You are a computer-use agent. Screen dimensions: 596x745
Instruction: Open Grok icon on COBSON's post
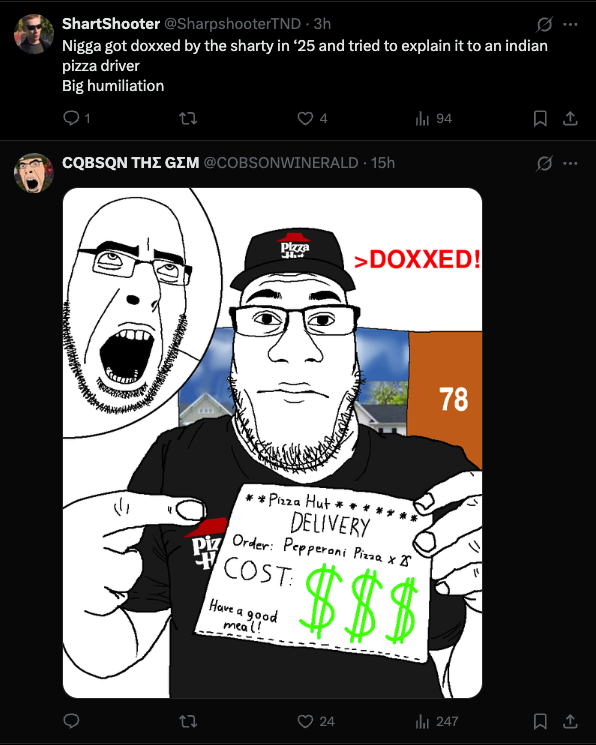click(x=544, y=163)
